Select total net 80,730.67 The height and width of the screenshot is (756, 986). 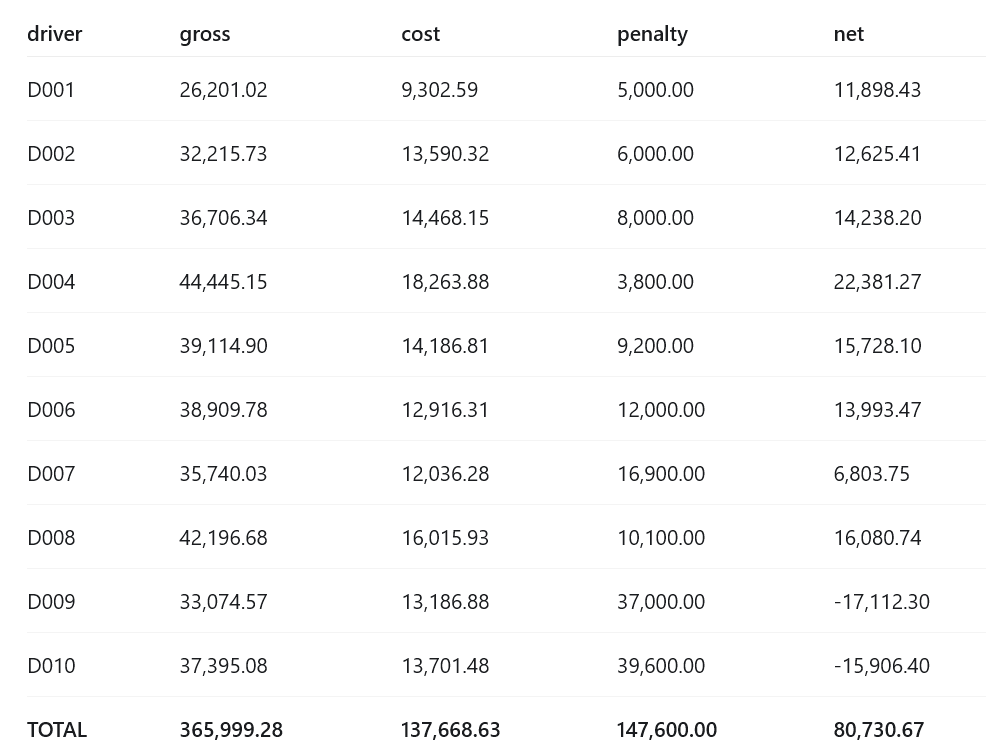click(x=879, y=730)
